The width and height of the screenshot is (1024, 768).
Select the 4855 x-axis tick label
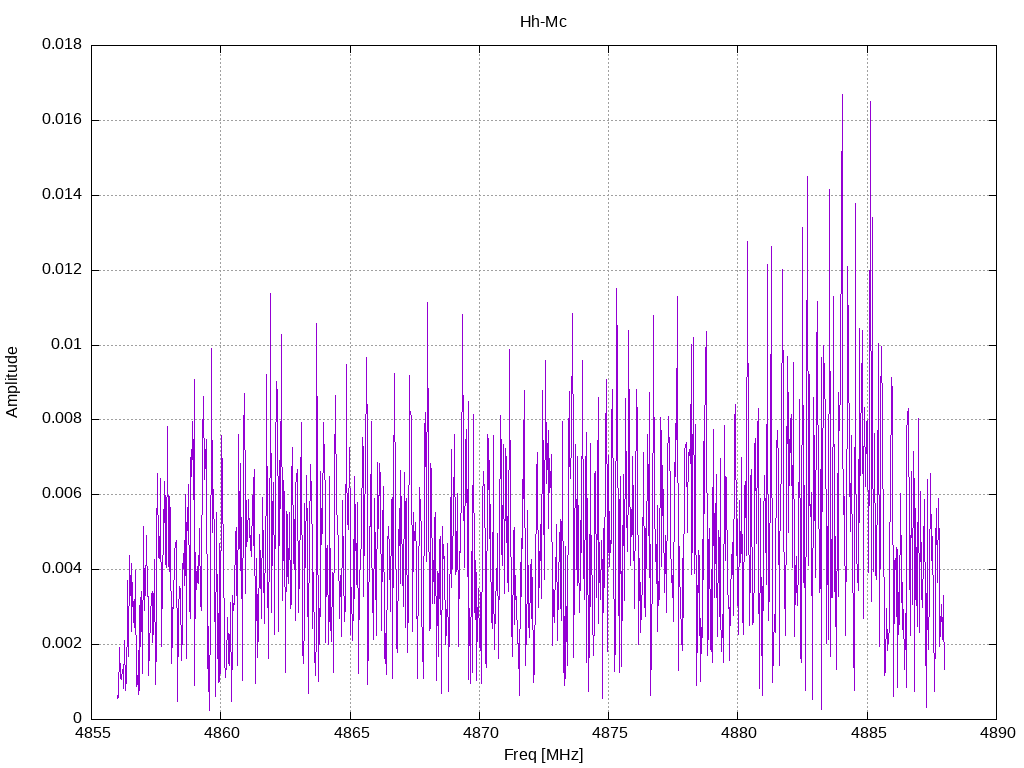(x=92, y=734)
